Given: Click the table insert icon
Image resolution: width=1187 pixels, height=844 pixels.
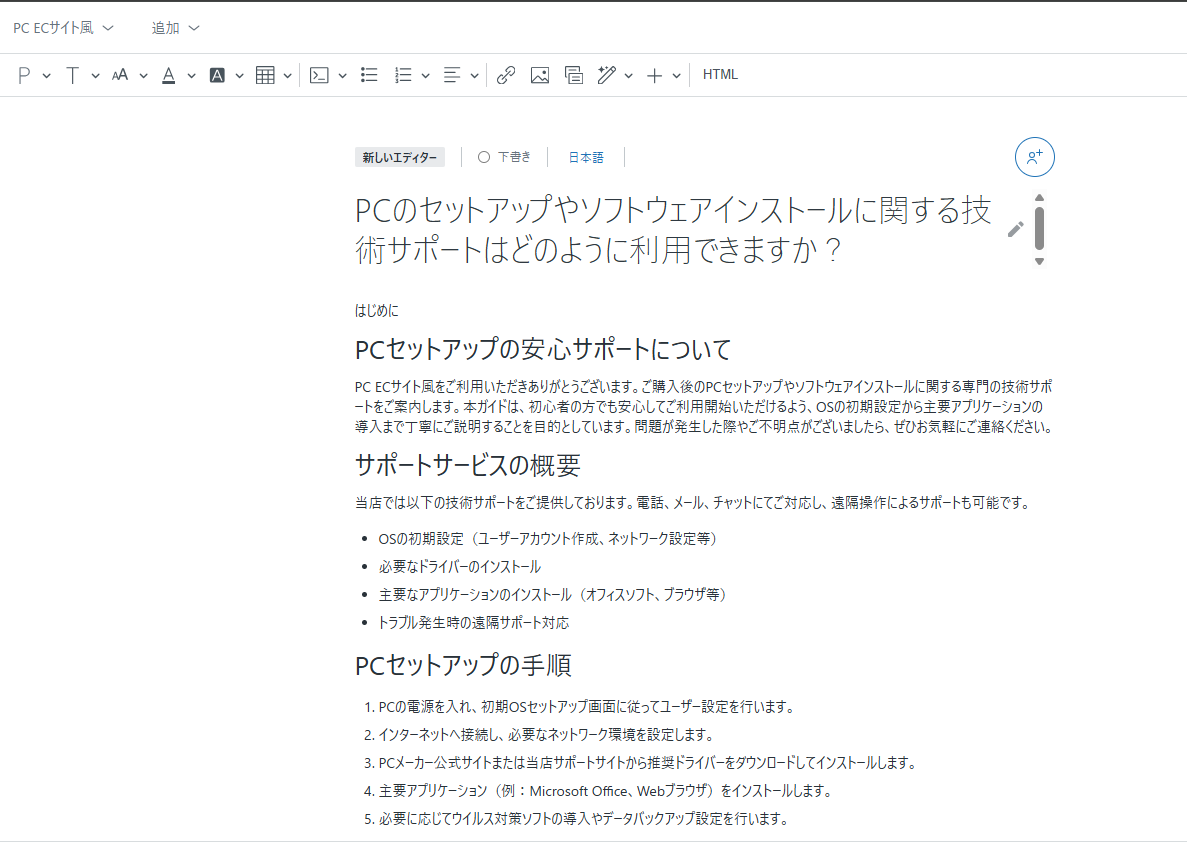Looking at the screenshot, I should (x=265, y=75).
